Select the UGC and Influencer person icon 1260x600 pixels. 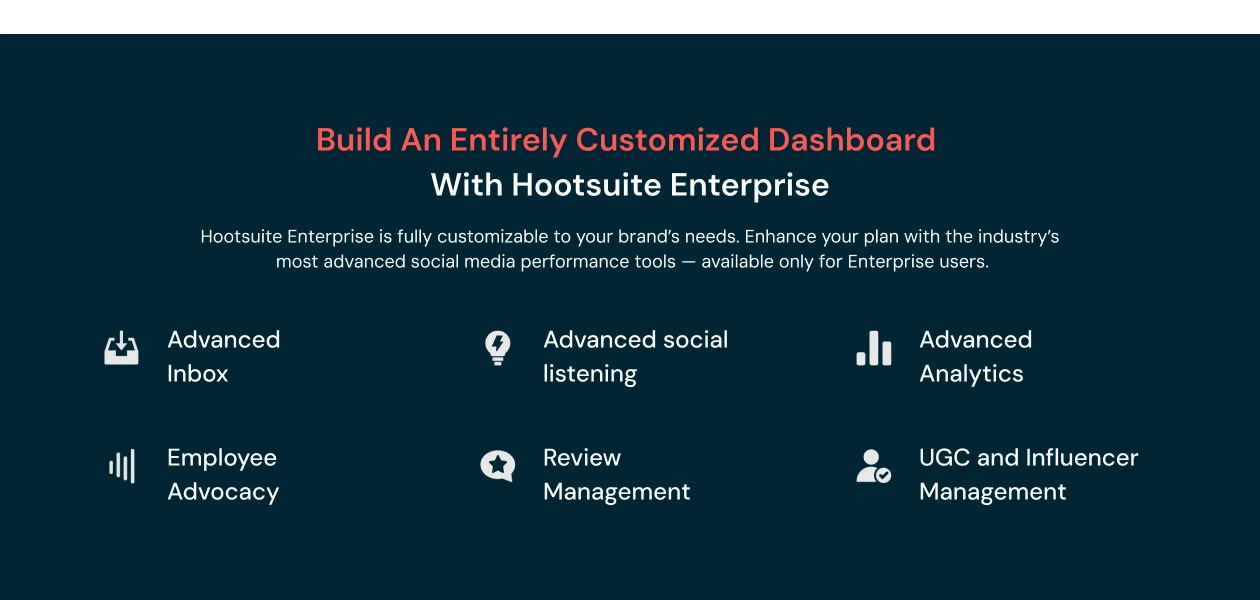873,466
